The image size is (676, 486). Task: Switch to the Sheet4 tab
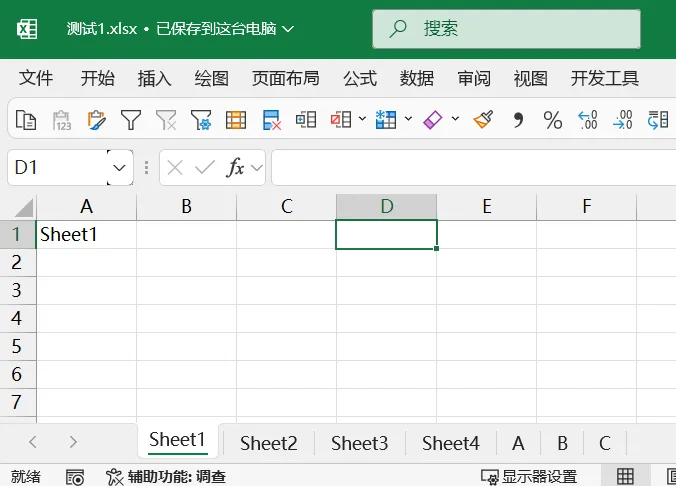451,443
